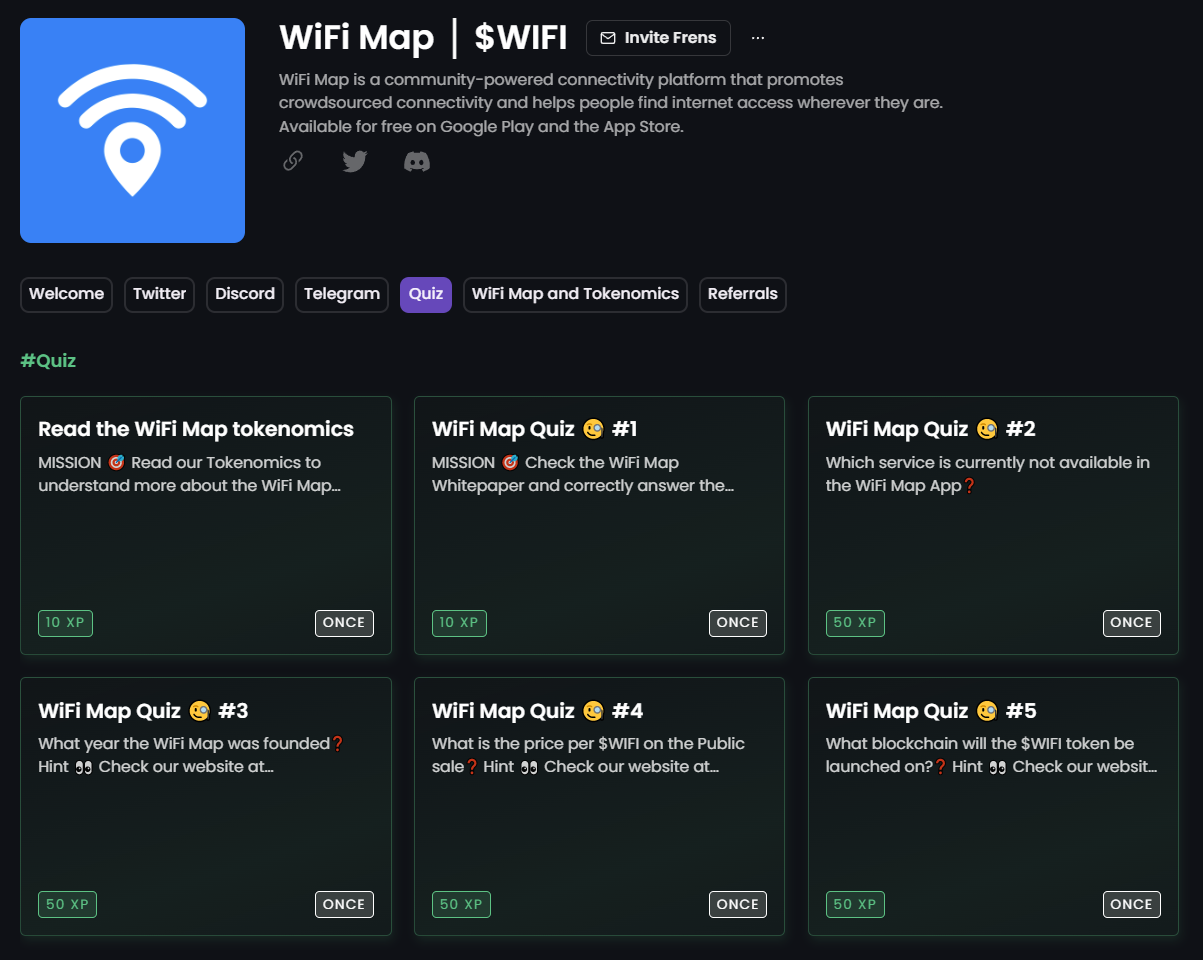Image resolution: width=1203 pixels, height=960 pixels.
Task: Switch to the Twitter tab
Action: 159,294
